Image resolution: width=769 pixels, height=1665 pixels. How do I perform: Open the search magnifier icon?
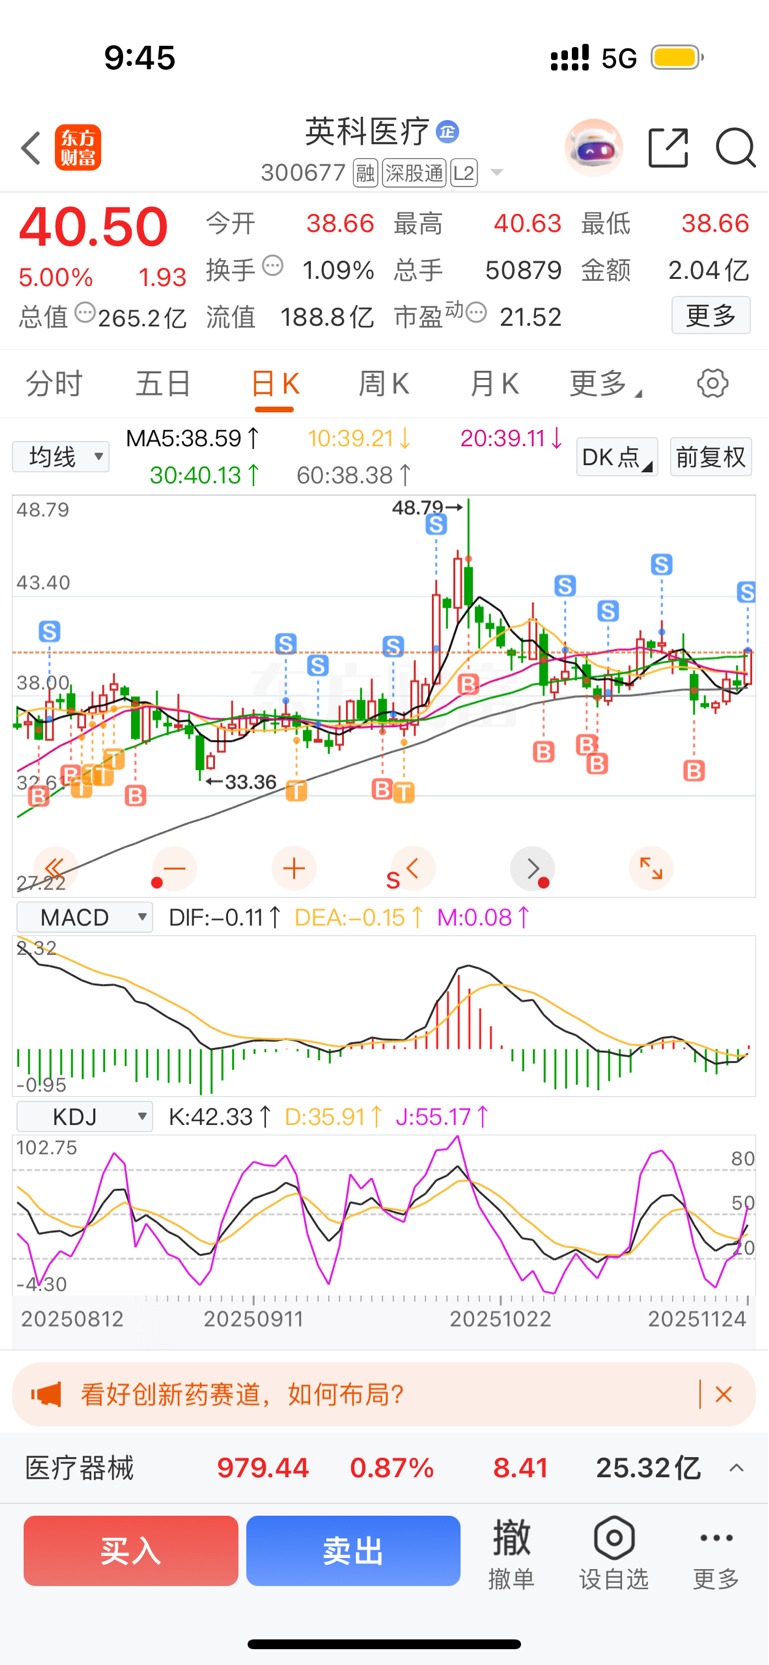click(x=735, y=148)
